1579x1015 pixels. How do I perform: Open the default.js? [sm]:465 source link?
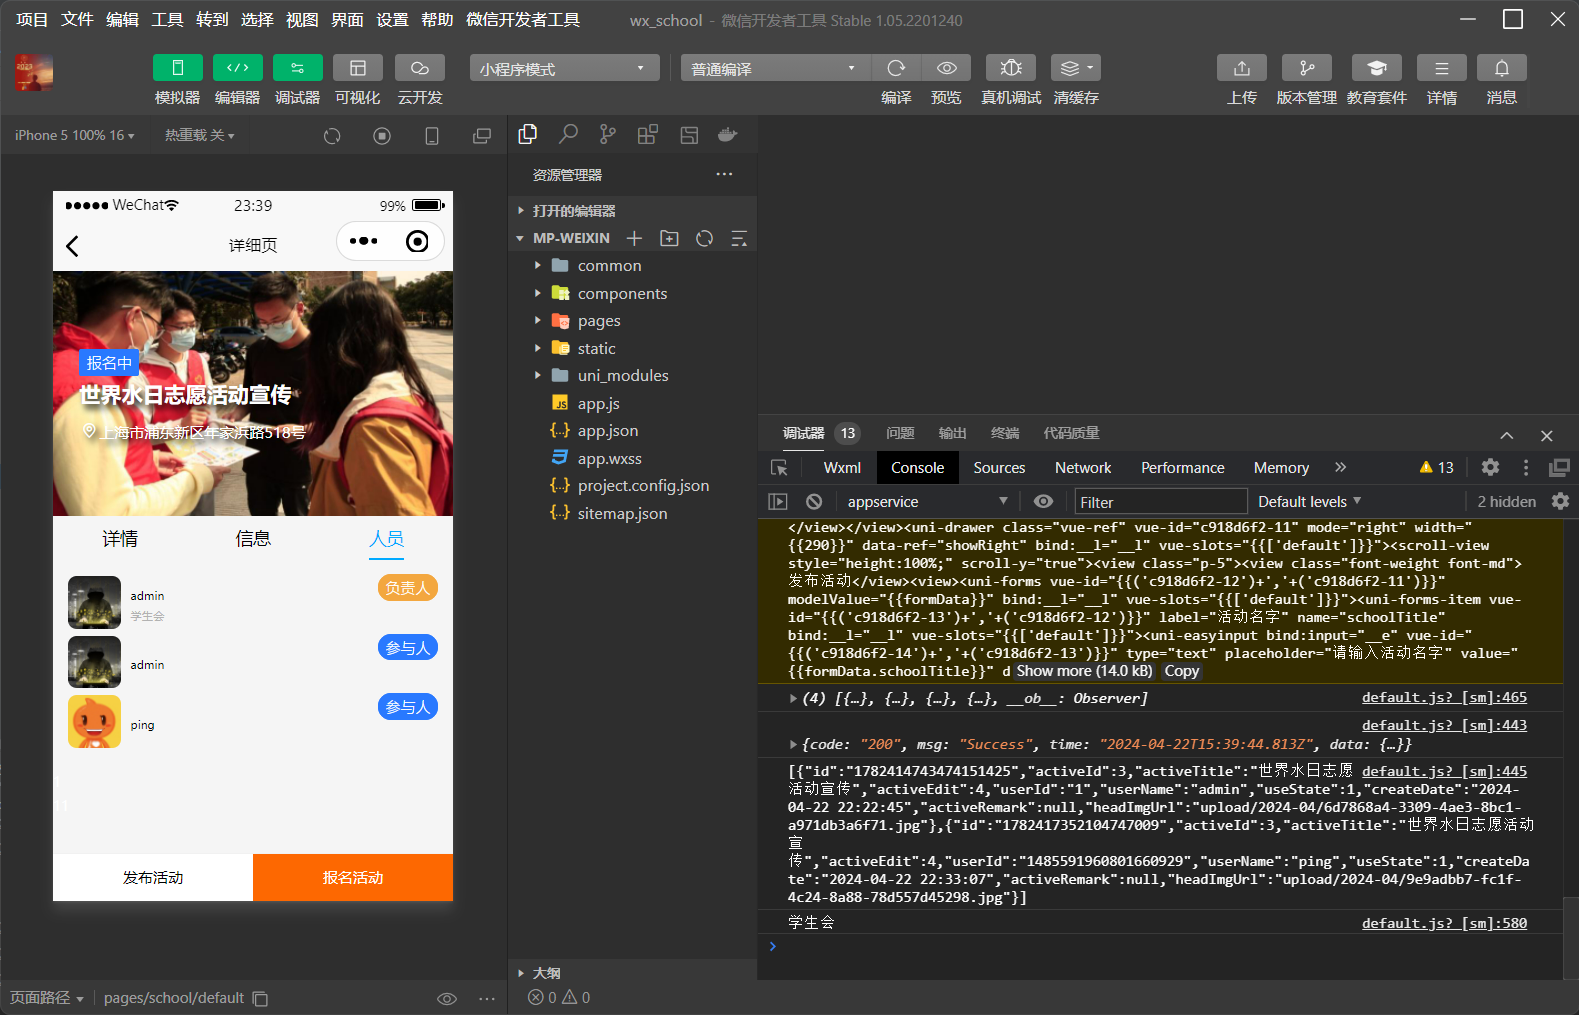tap(1444, 698)
